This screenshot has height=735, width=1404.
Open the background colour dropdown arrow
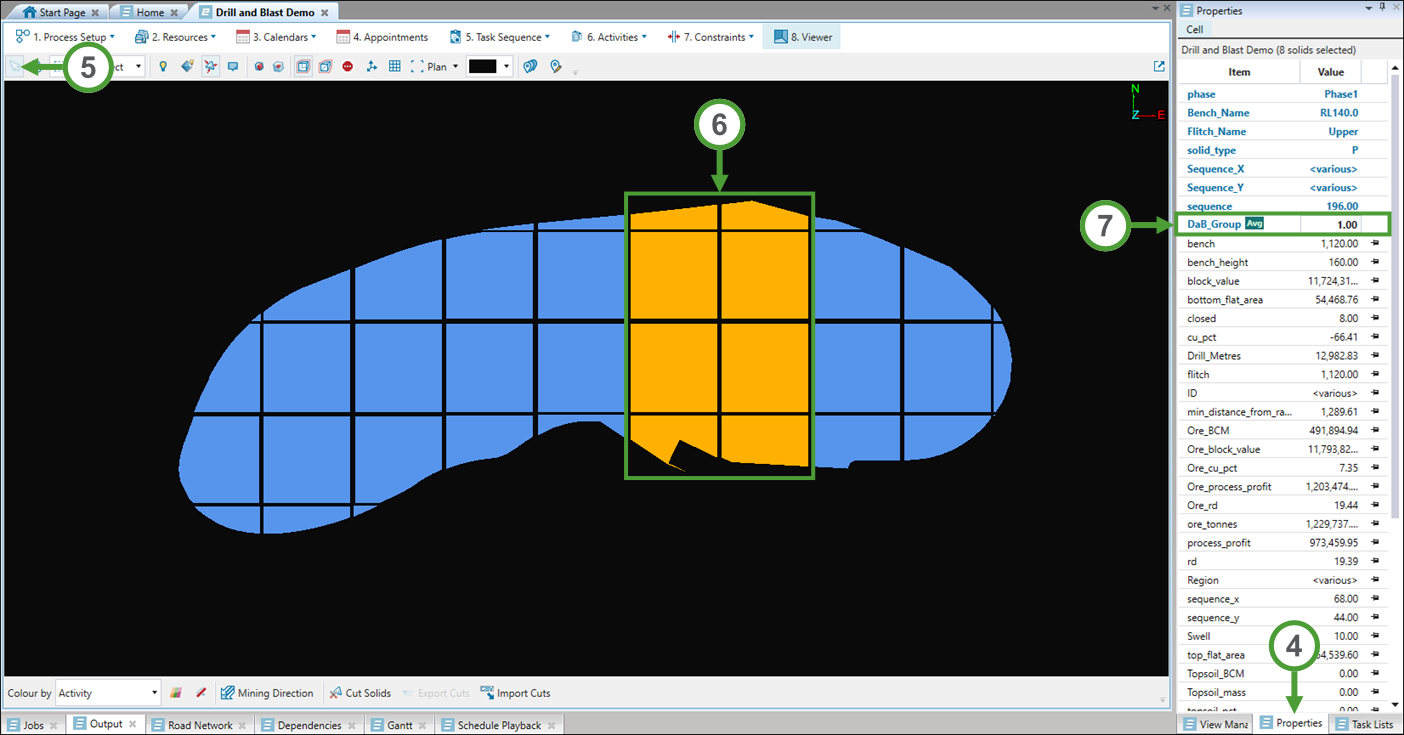pos(507,66)
